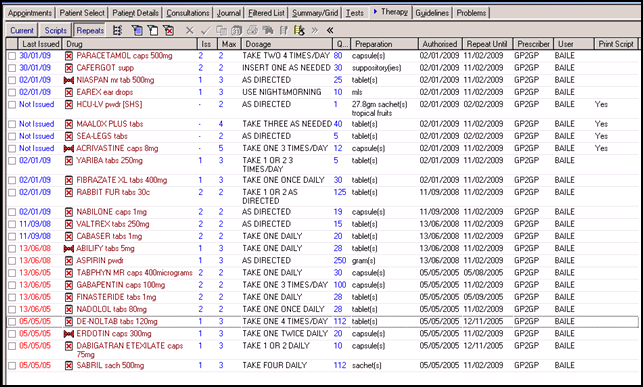Click the Prescriber column header
643x387 pixels.
(x=533, y=44)
